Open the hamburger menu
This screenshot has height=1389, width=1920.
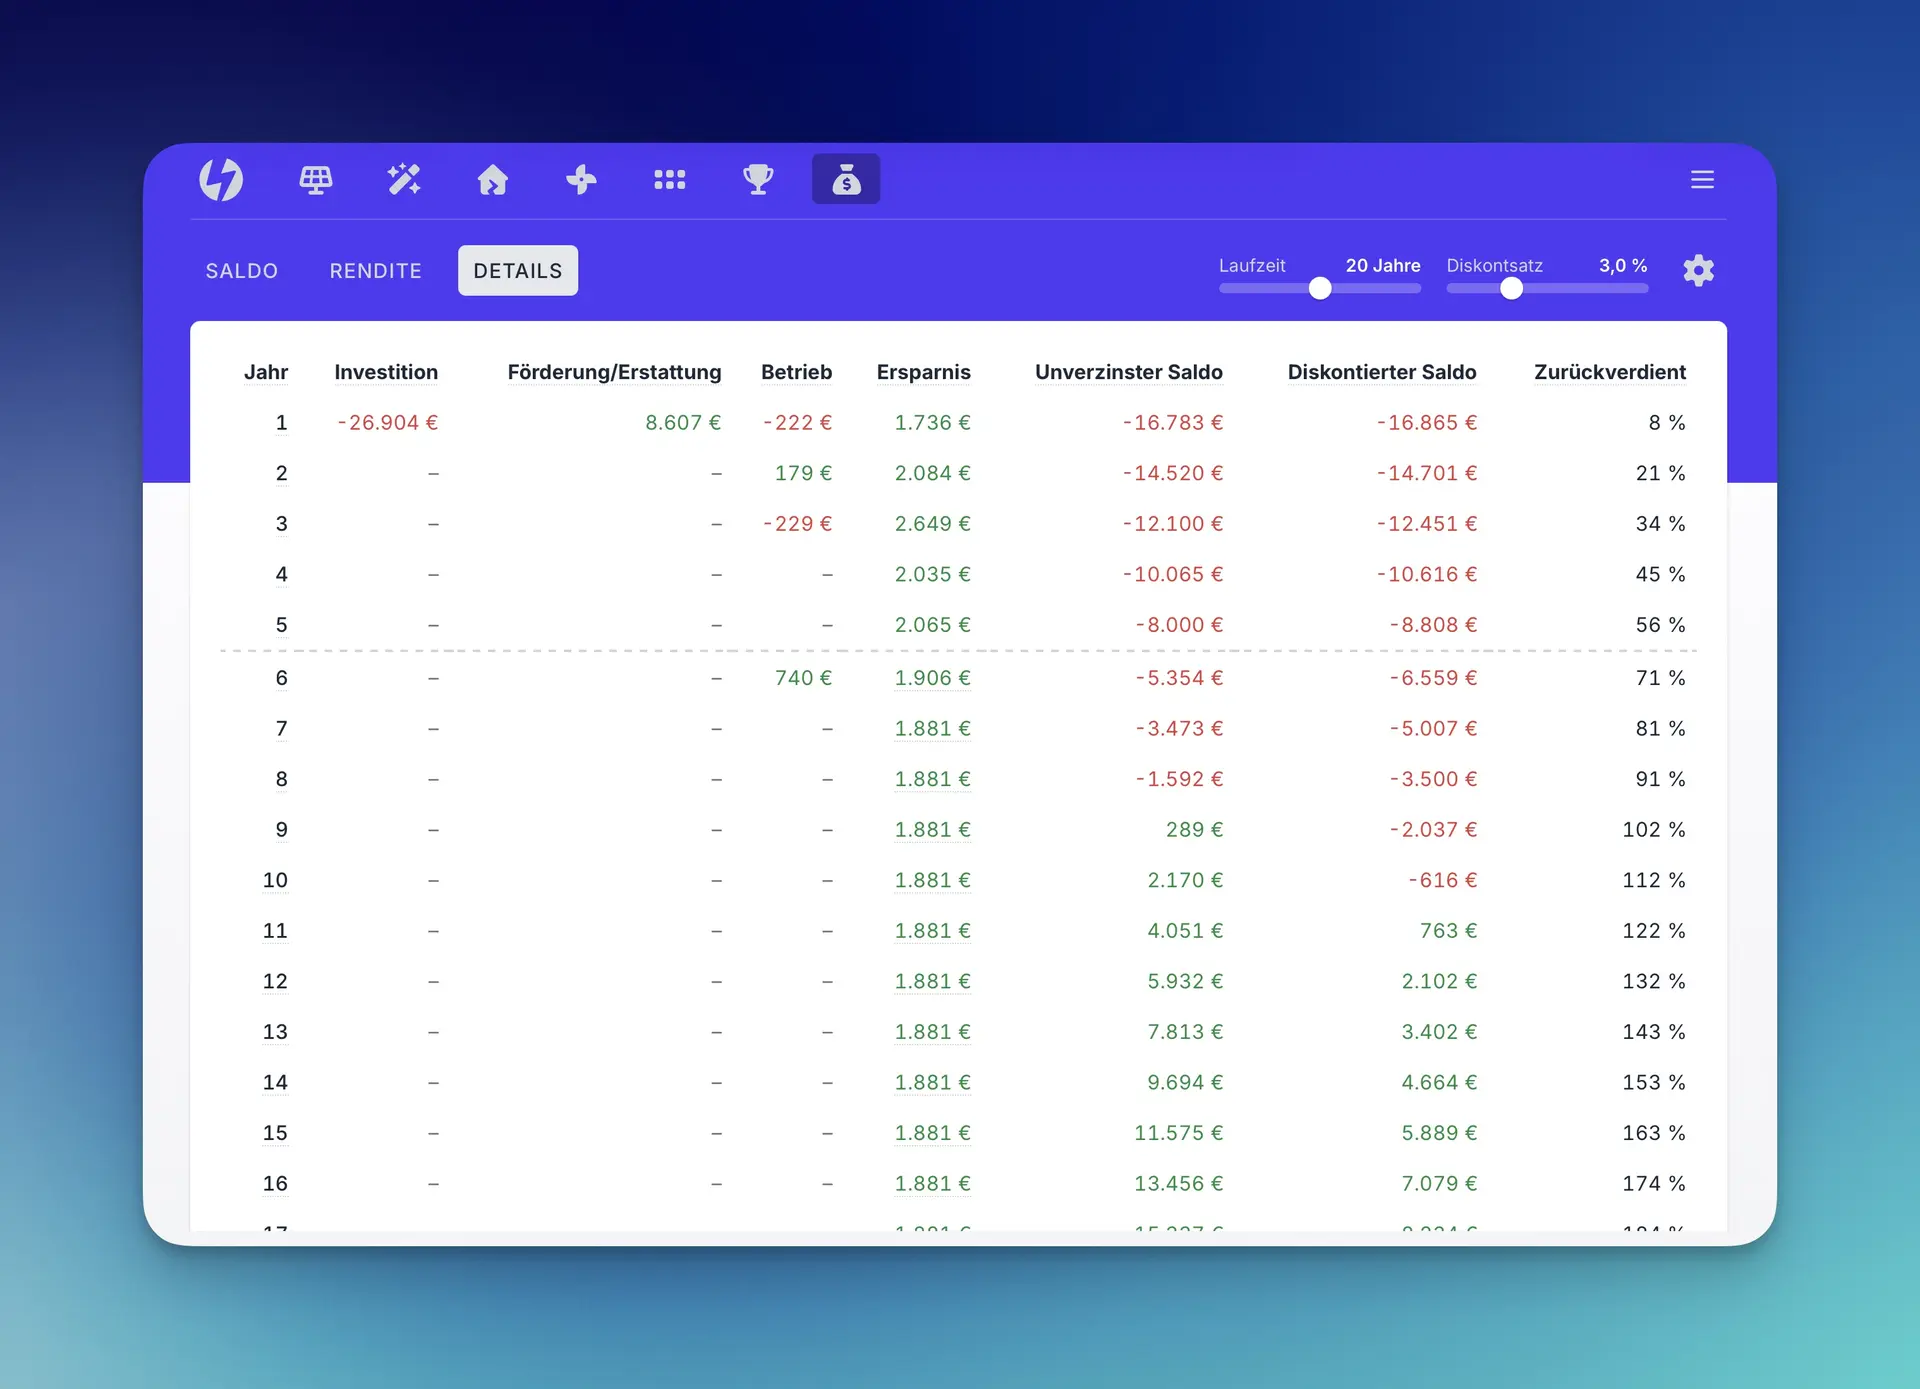(x=1702, y=180)
